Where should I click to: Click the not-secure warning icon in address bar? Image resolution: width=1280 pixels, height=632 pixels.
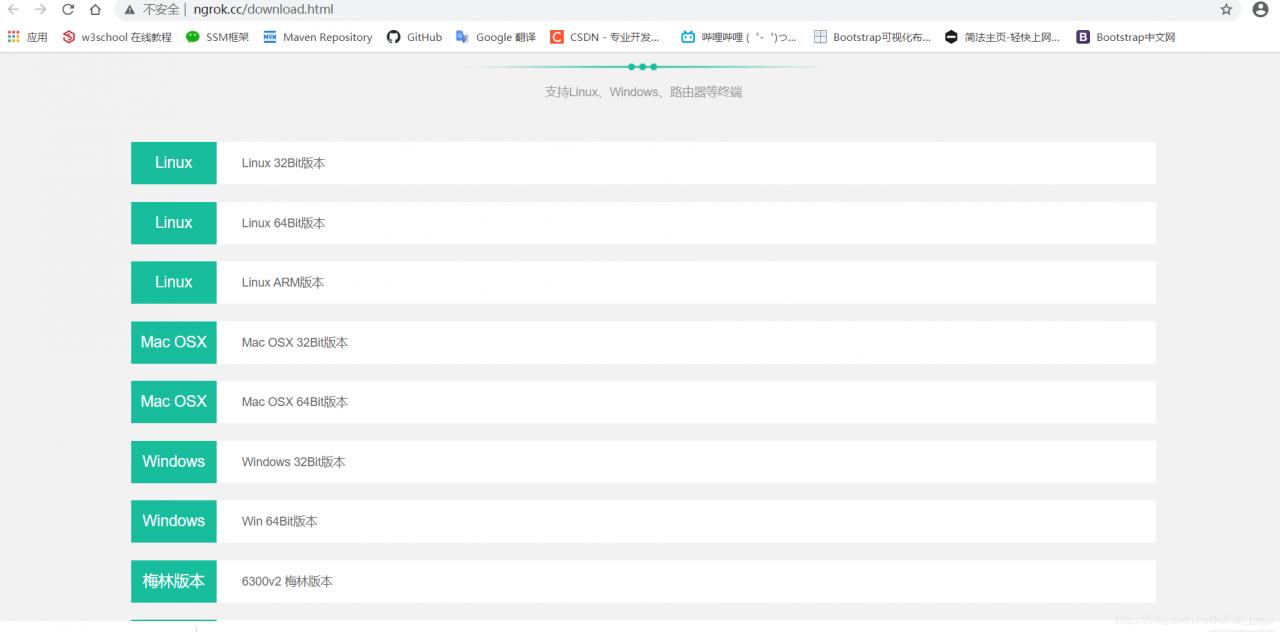click(129, 9)
